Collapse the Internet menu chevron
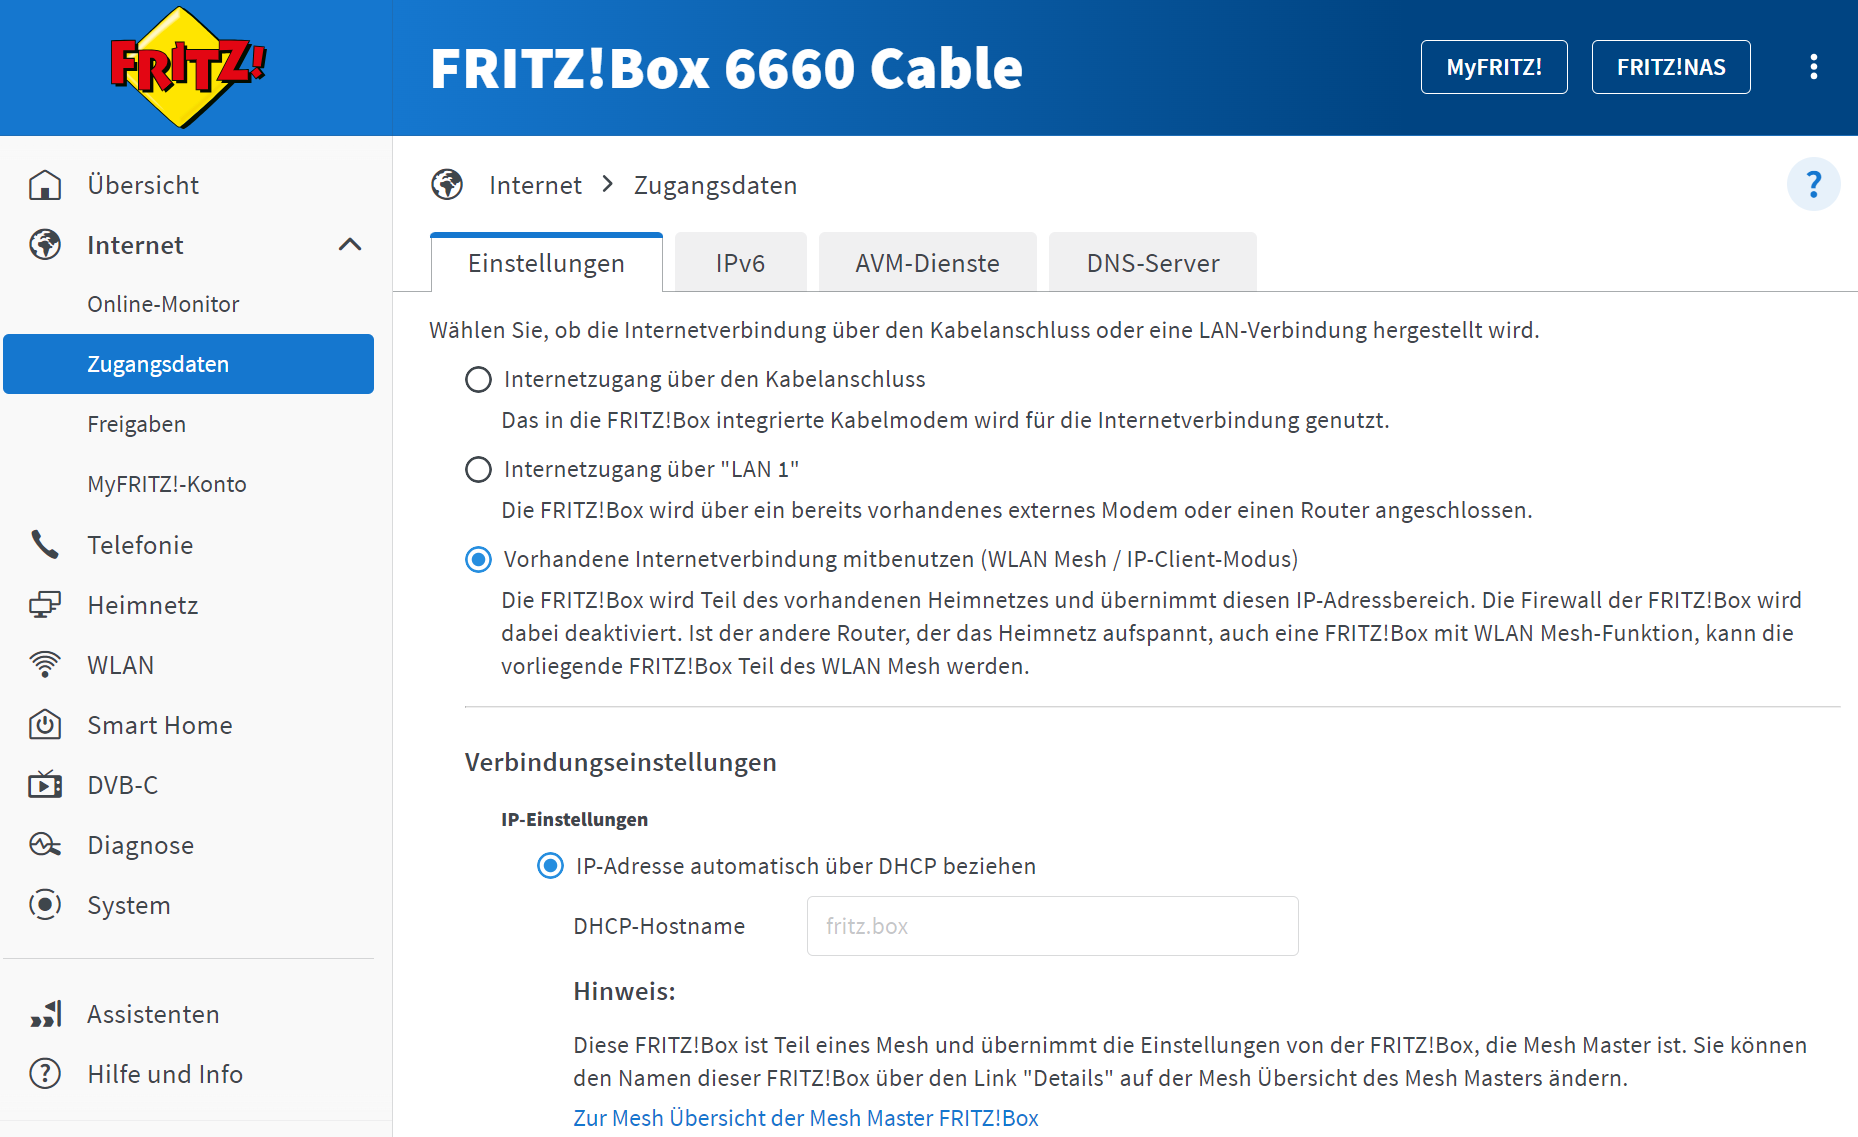This screenshot has height=1137, width=1858. coord(350,245)
